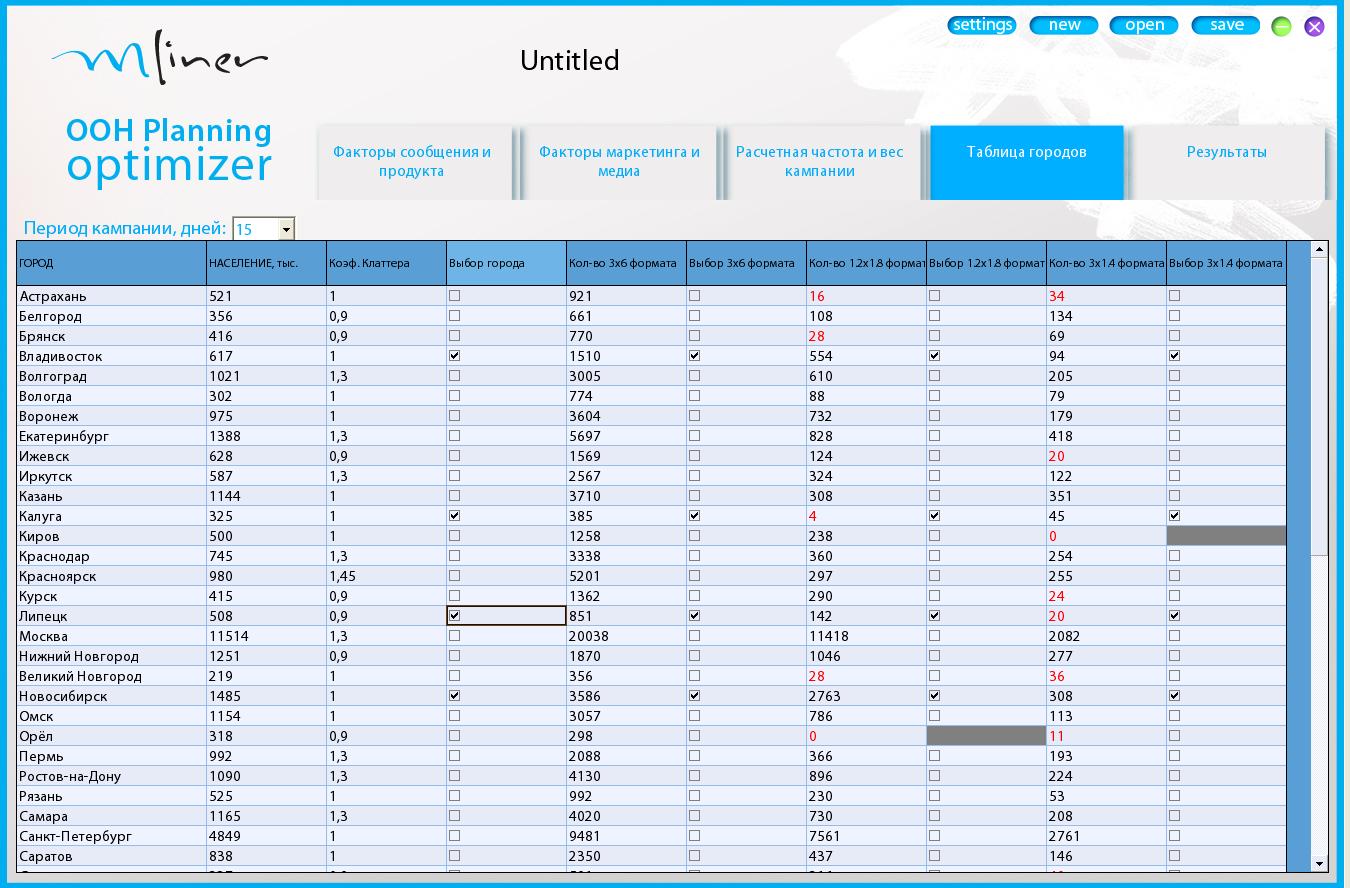This screenshot has height=888, width=1350.
Task: Check 'Выбор города' for Астрахань
Action: (x=455, y=296)
